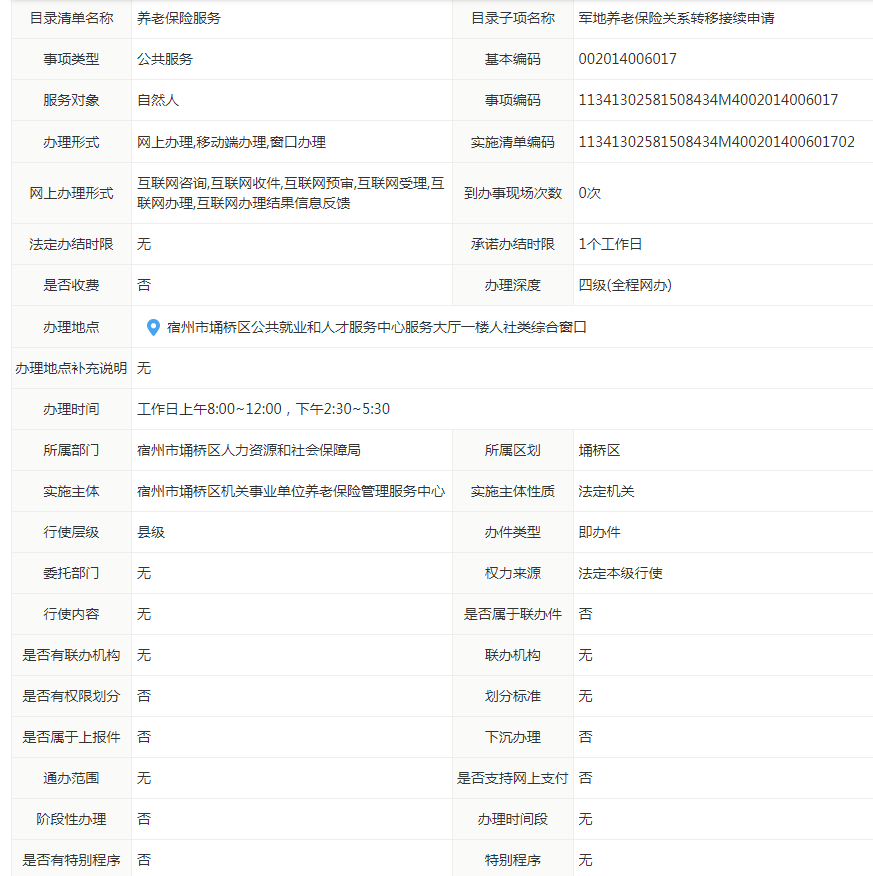Click the 军地养老保险关系转移接续申请 sub-item name
Screen dimensions: 873x876
pos(676,18)
